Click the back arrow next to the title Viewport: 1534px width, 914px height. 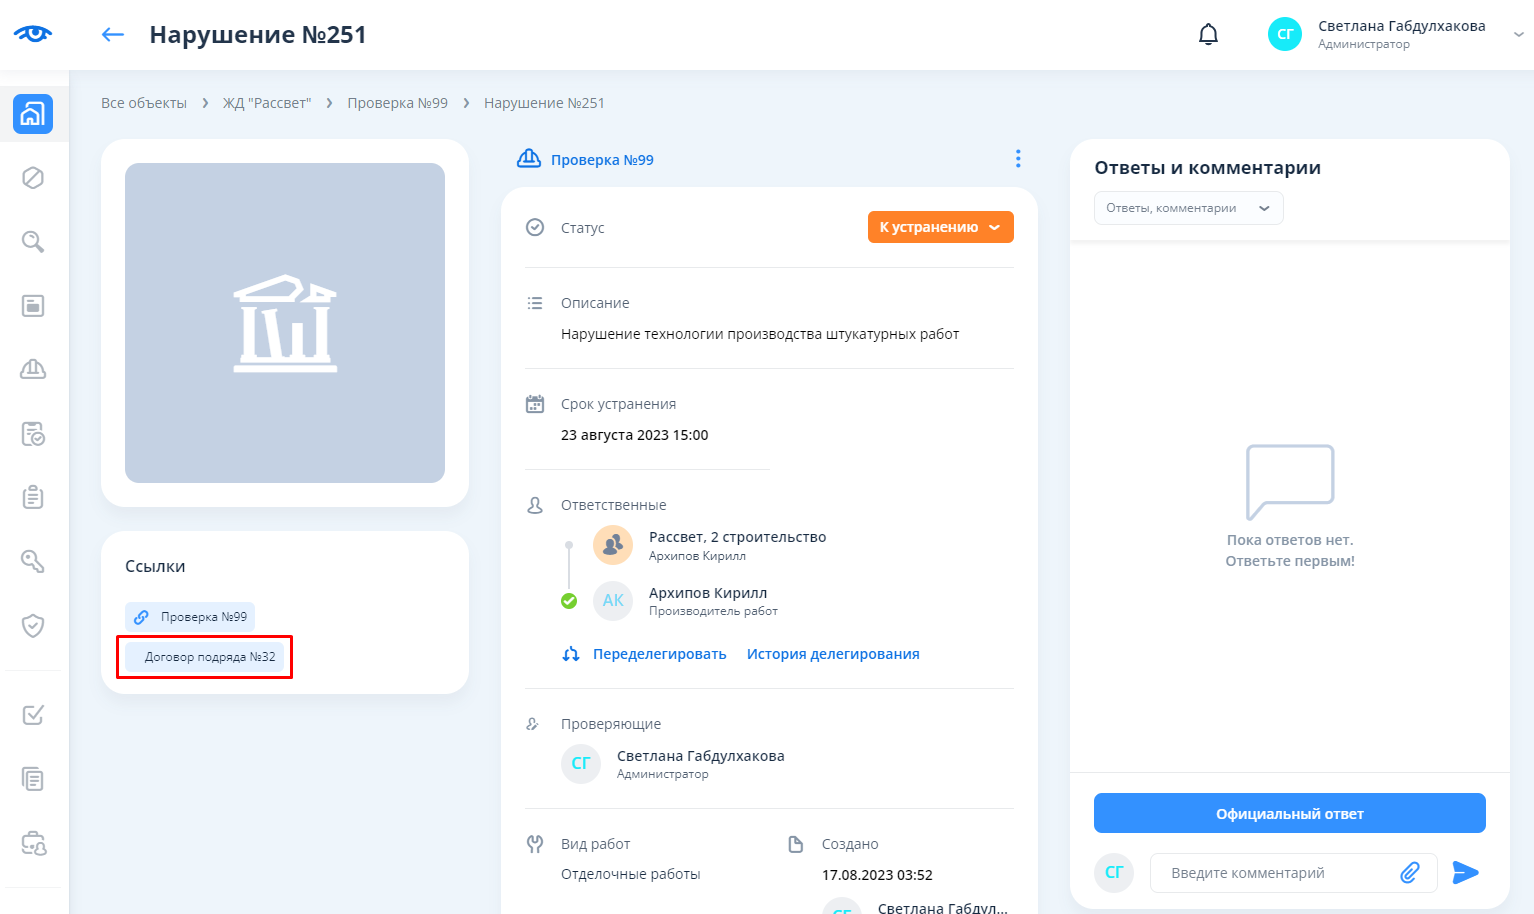[x=113, y=35]
